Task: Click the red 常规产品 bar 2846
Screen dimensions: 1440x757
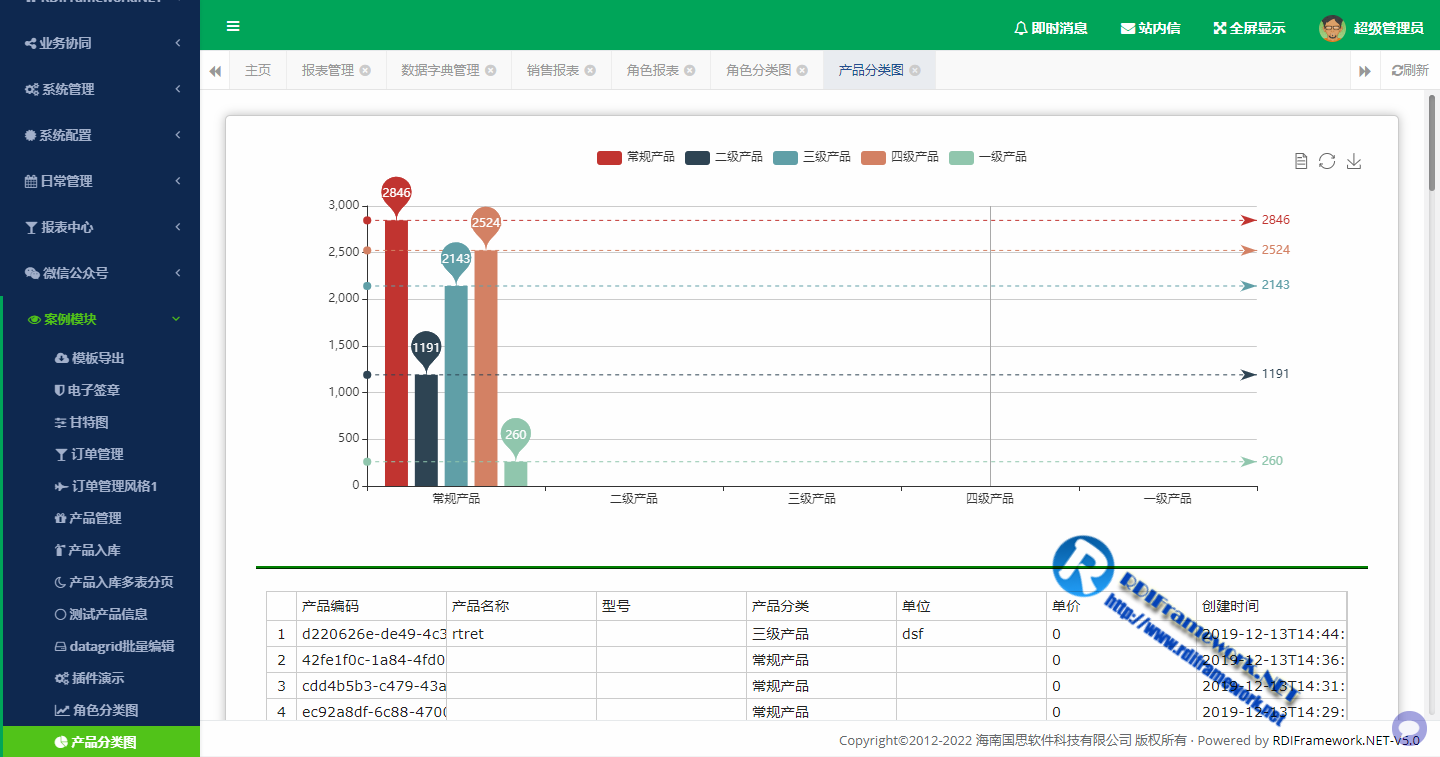Action: click(x=396, y=353)
